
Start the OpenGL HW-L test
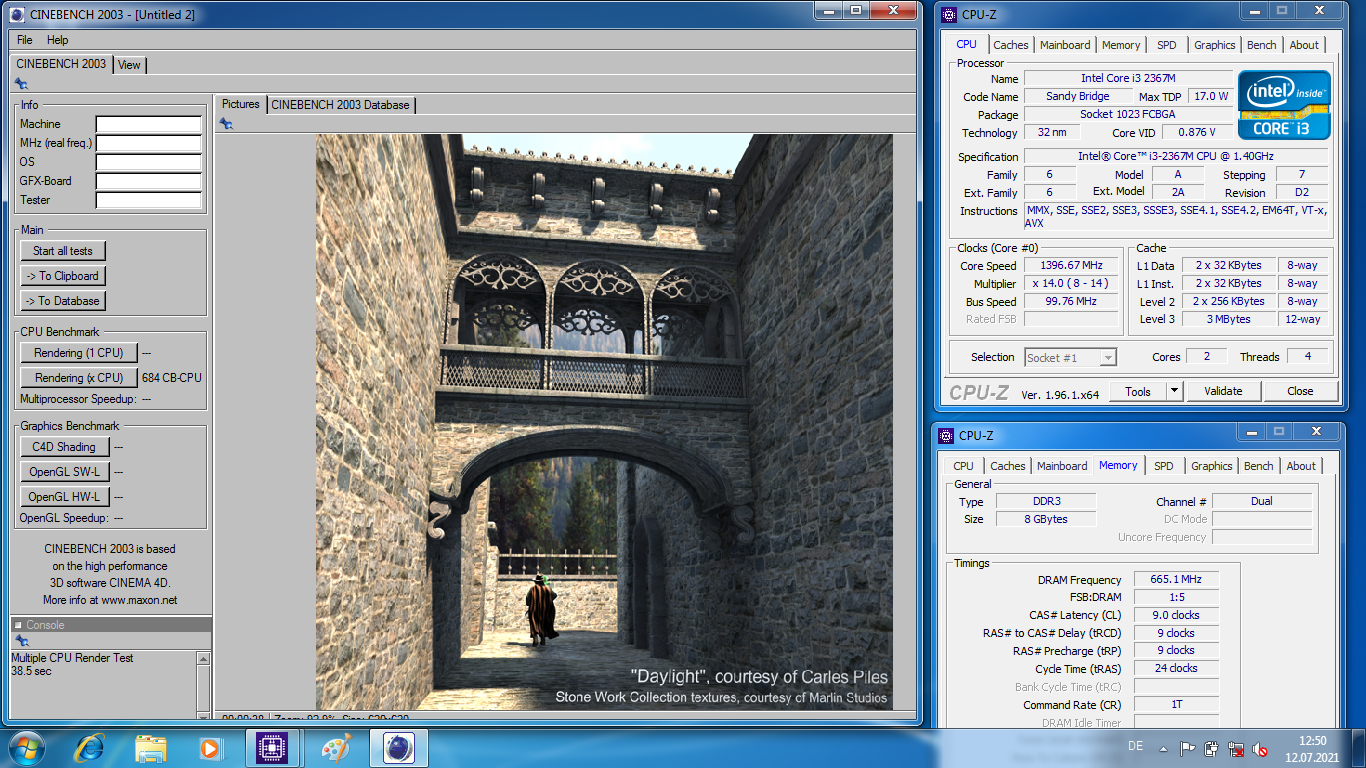pos(64,497)
